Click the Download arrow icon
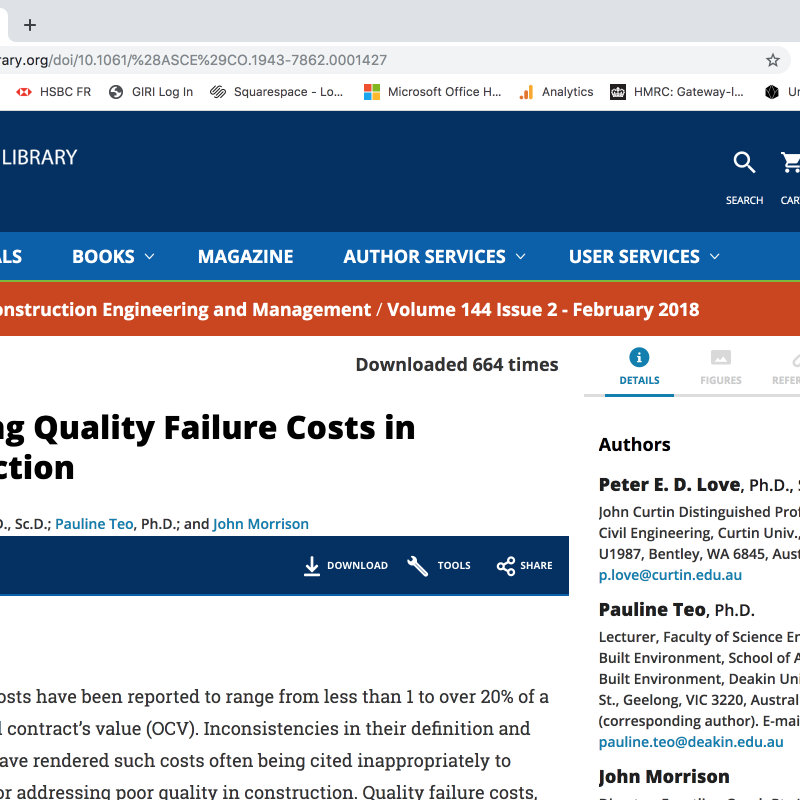 [x=312, y=566]
